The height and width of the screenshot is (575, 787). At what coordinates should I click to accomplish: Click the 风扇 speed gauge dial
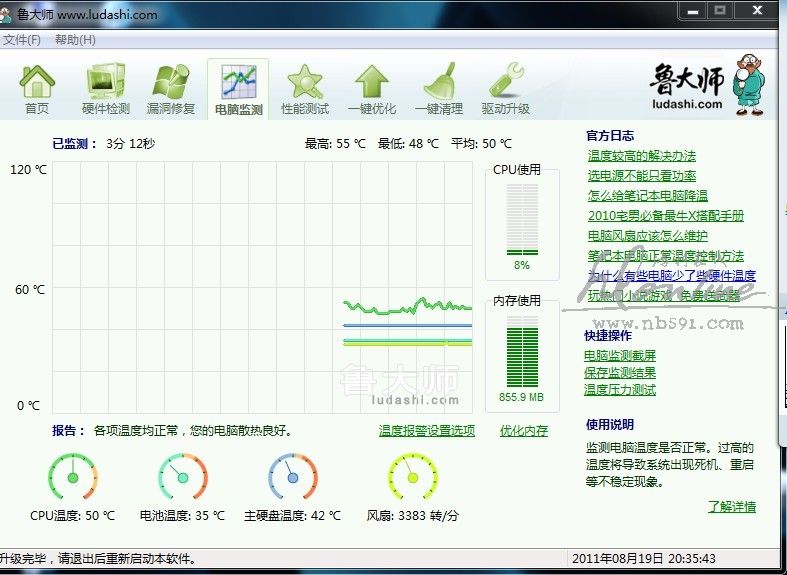(x=413, y=477)
